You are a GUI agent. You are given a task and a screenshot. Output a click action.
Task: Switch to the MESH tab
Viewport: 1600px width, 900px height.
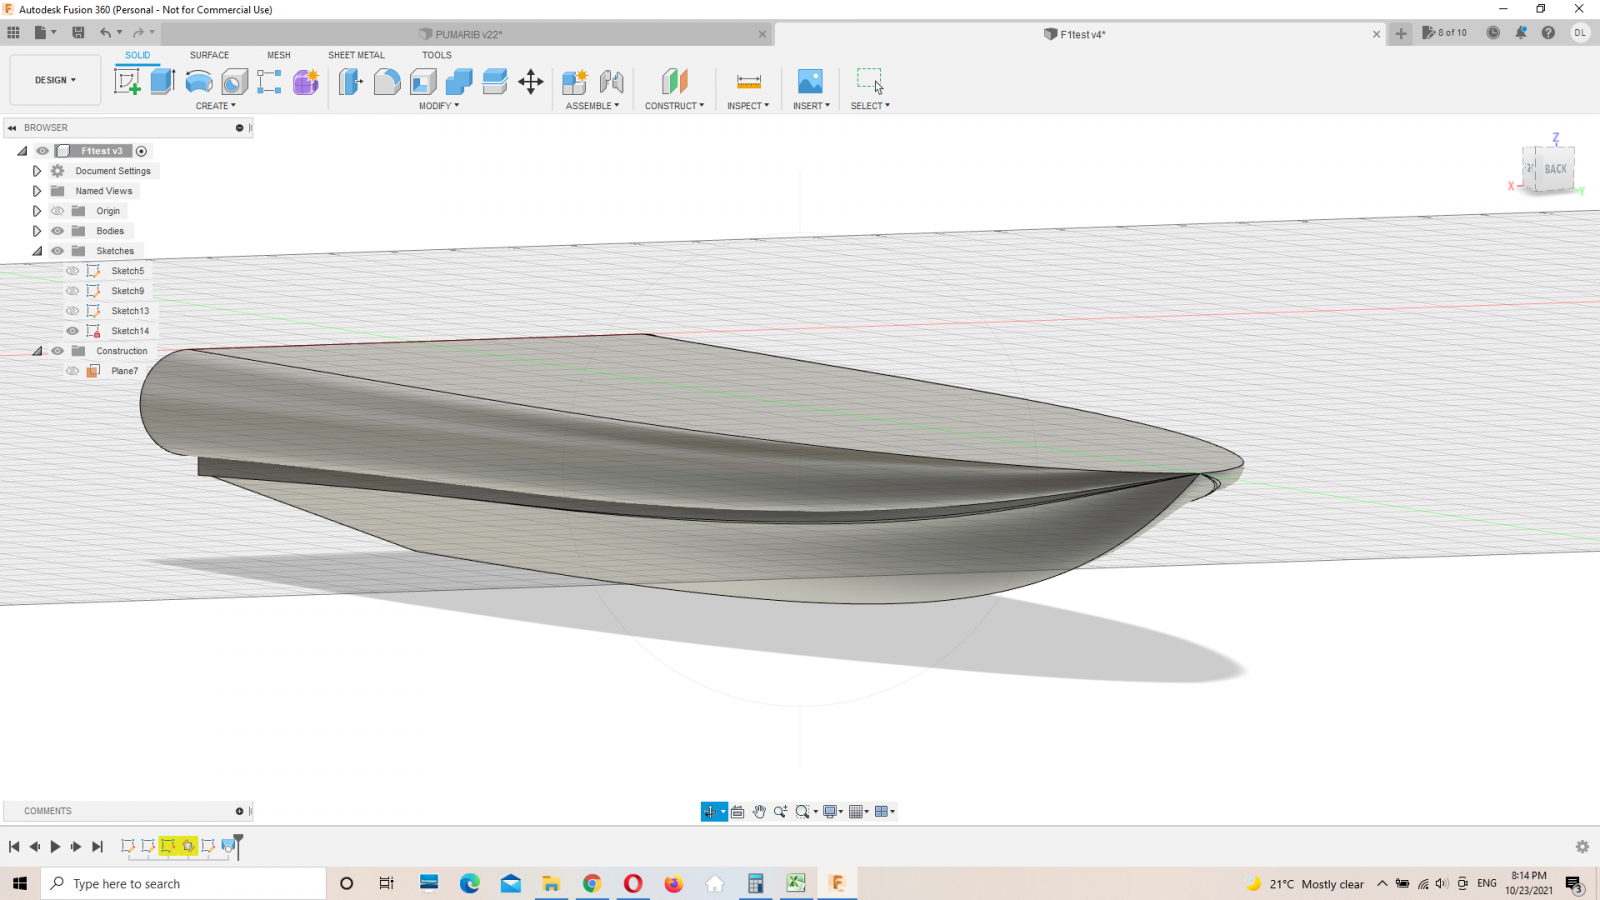pyautogui.click(x=279, y=55)
